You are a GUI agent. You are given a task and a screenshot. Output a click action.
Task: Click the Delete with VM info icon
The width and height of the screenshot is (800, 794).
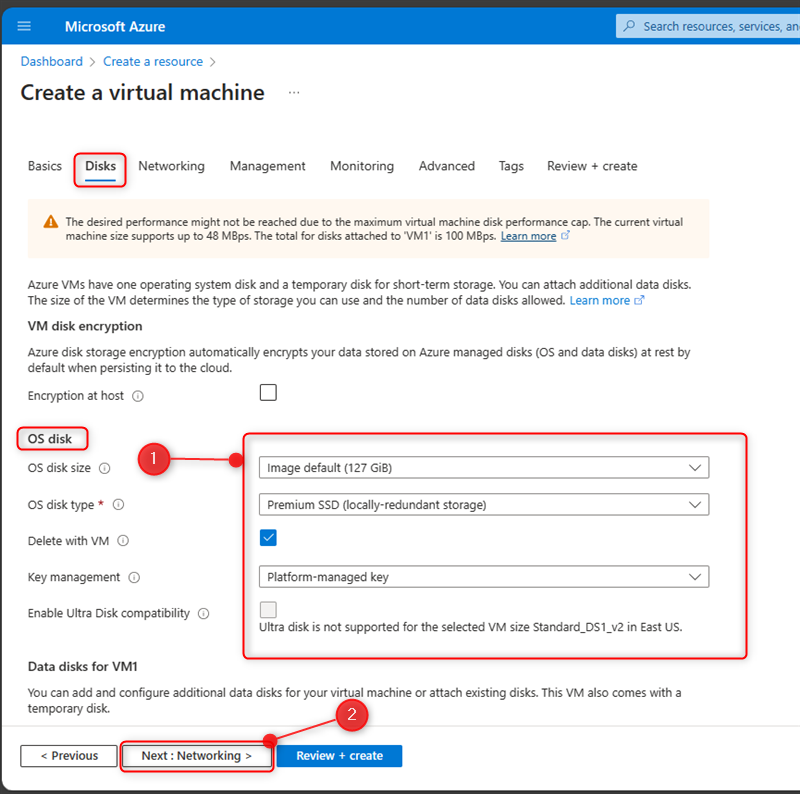point(123,541)
